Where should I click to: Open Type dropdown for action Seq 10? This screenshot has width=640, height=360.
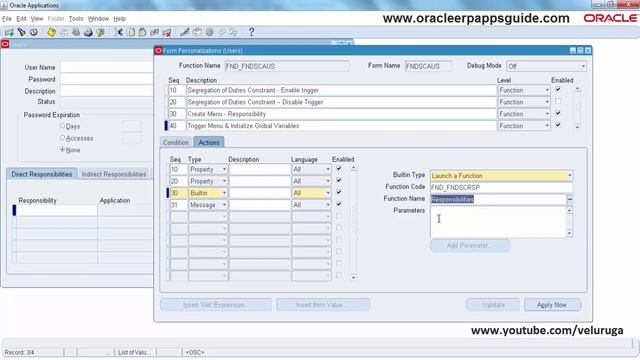pos(224,169)
